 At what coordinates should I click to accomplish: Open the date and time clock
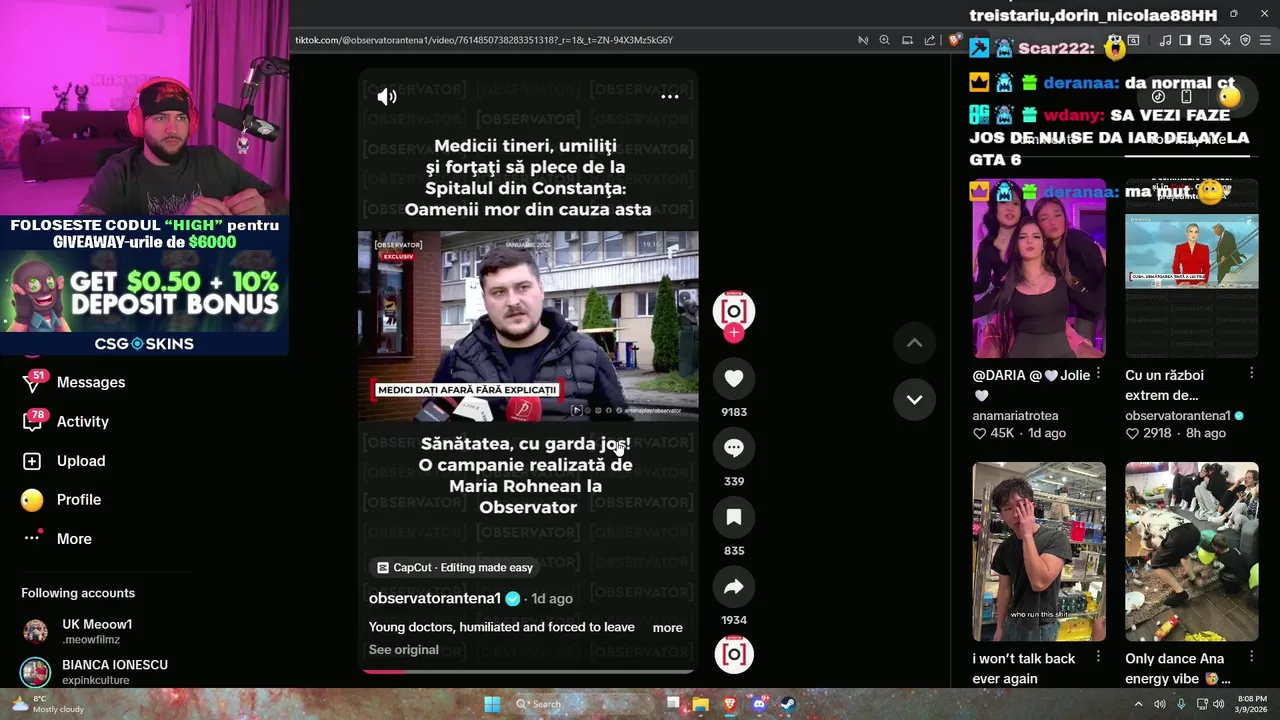tap(1253, 704)
